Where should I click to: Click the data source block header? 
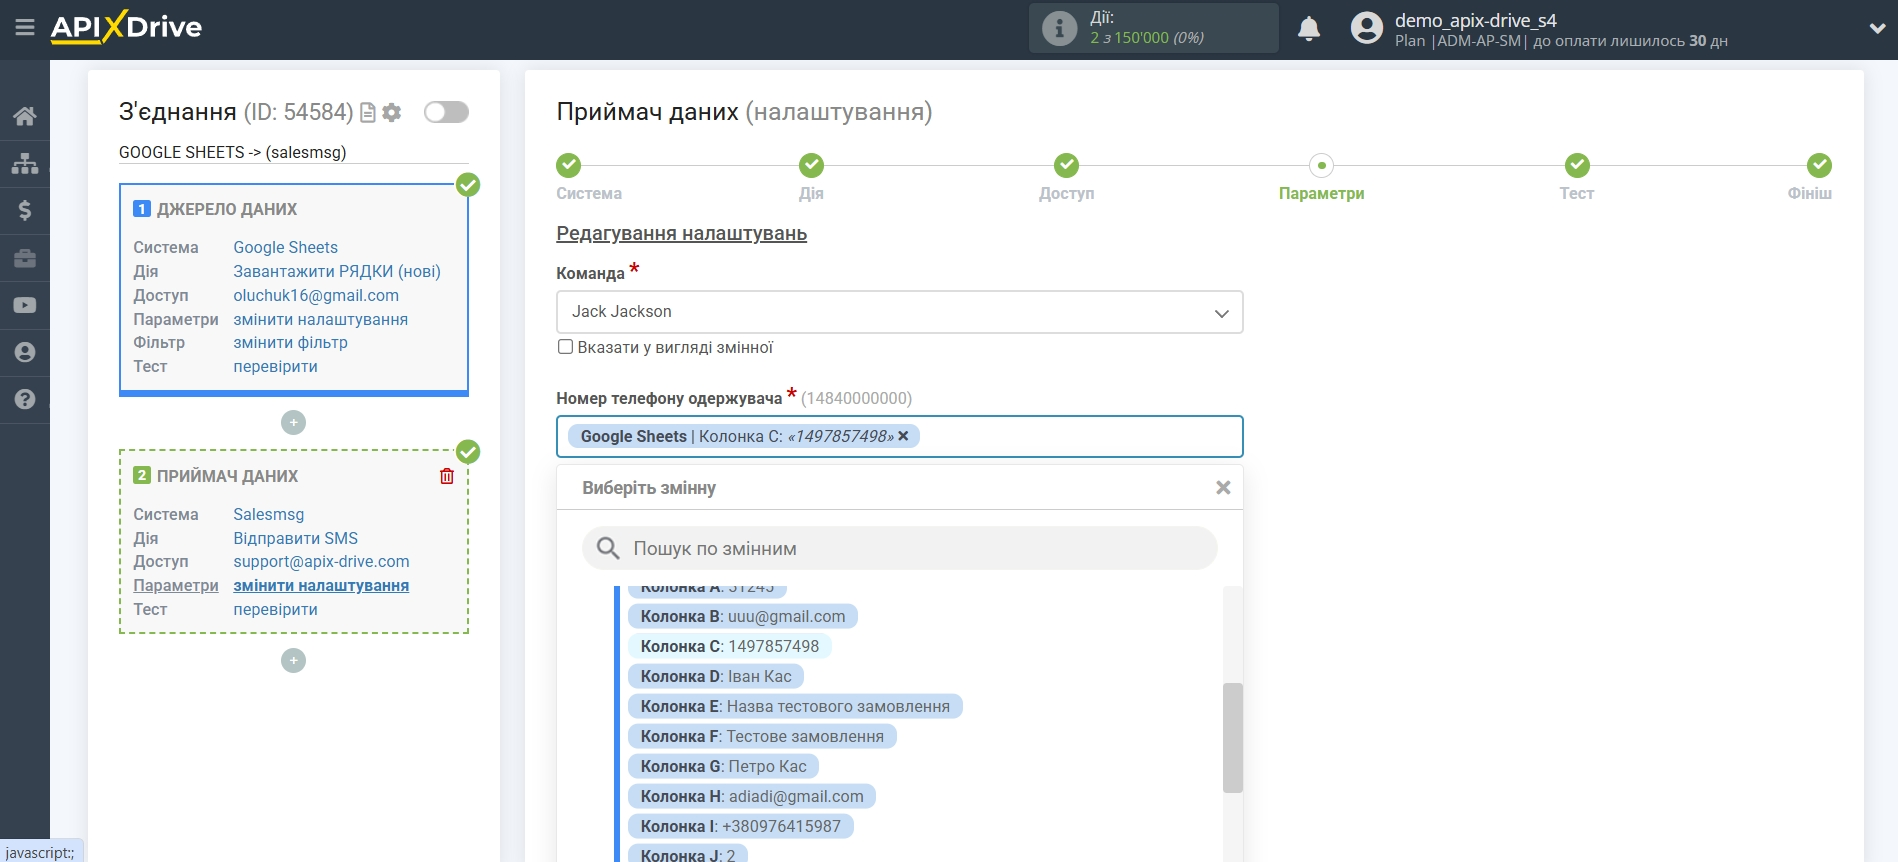227,209
